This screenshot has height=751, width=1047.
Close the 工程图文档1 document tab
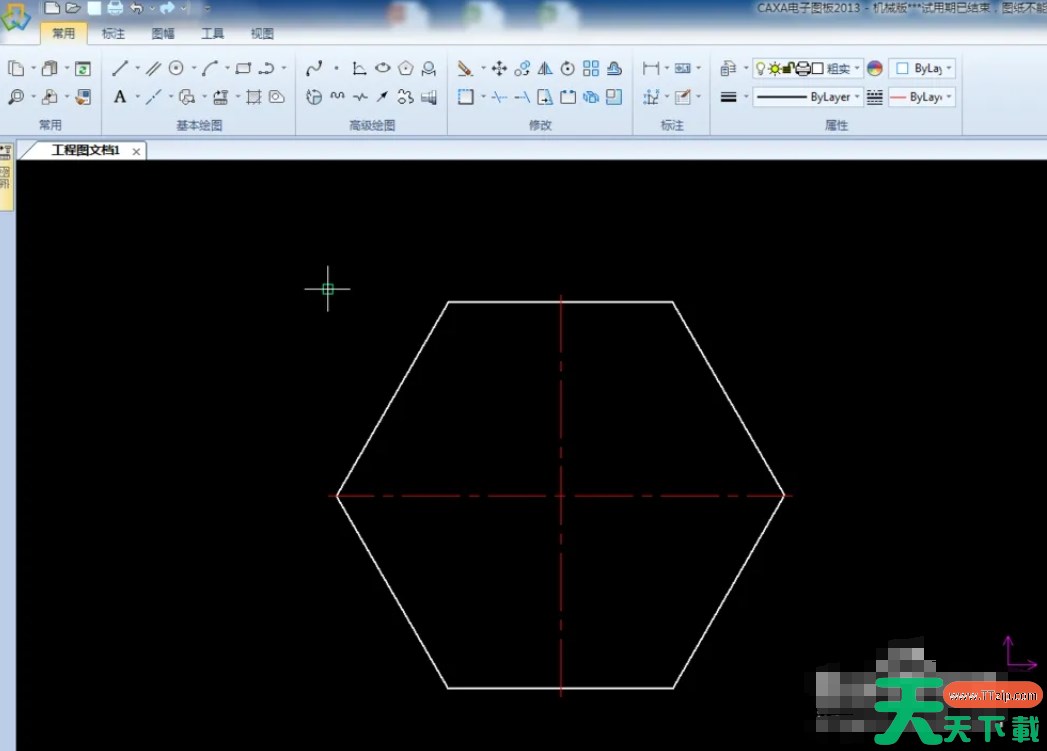pos(136,151)
